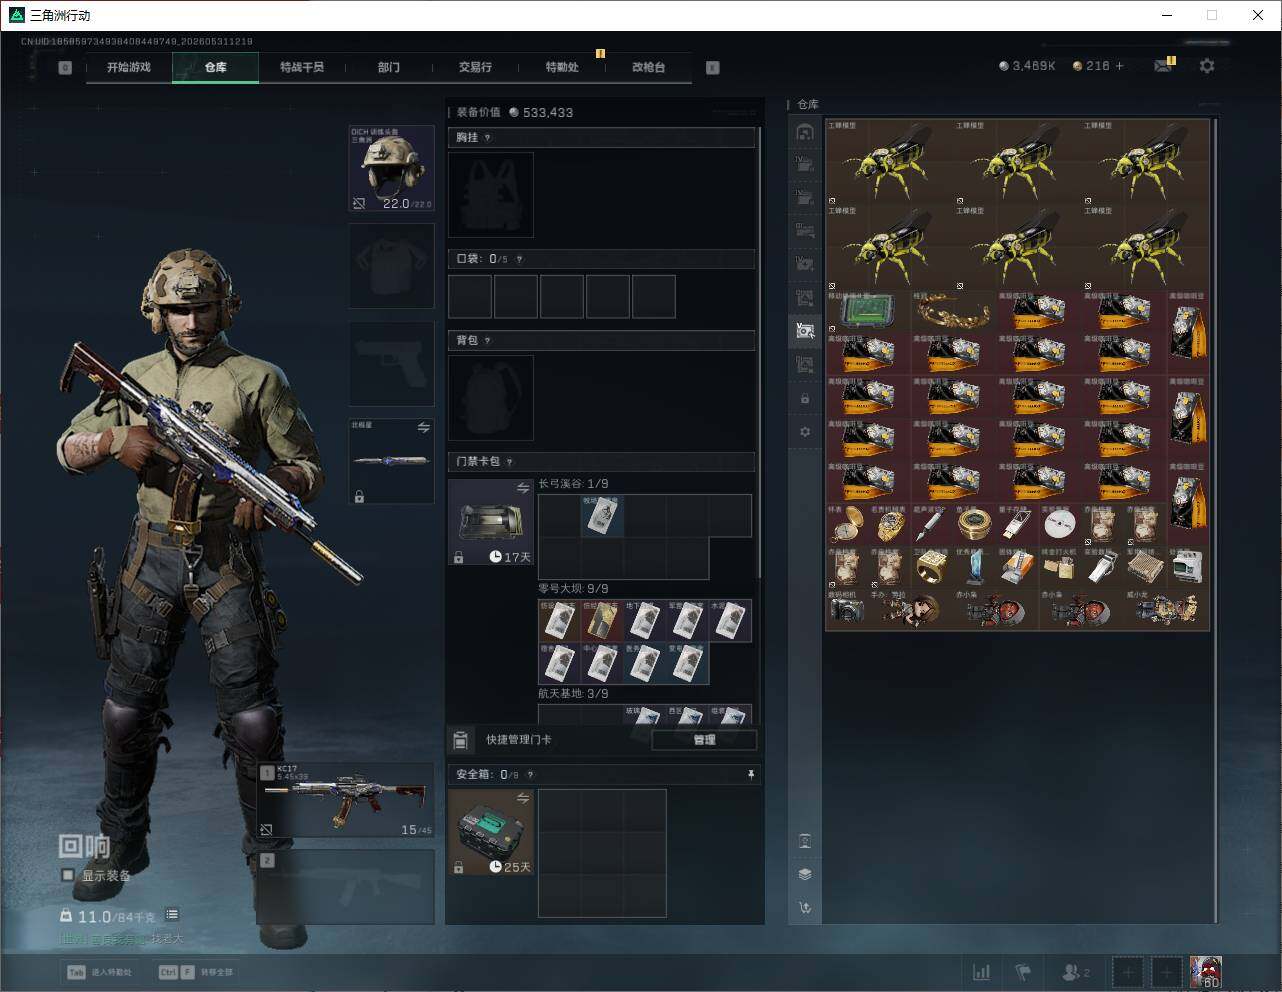Add premium currency with the plus icon
This screenshot has height=992, width=1282.
click(x=1119, y=66)
